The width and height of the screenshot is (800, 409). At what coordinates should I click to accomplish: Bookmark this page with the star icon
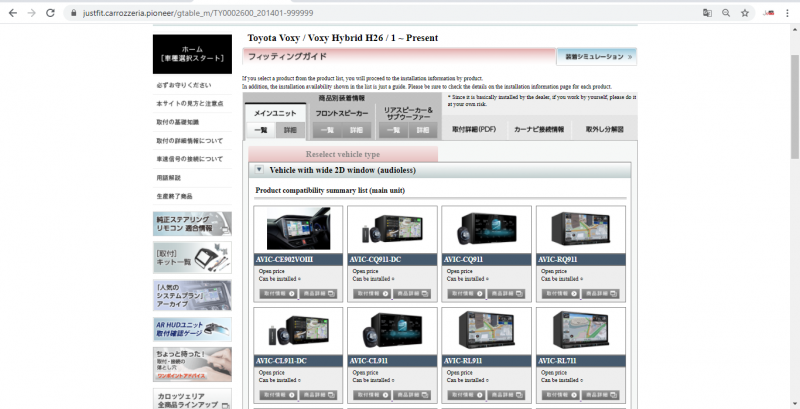coord(745,13)
